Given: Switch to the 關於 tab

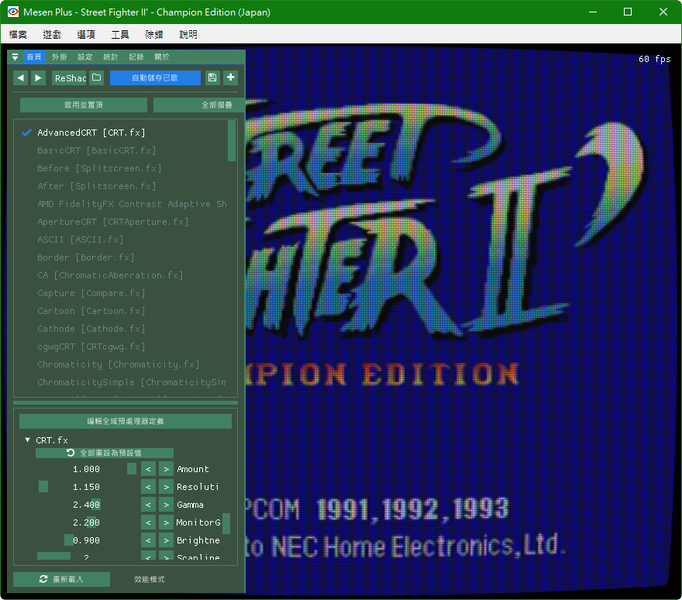Looking at the screenshot, I should tap(162, 57).
